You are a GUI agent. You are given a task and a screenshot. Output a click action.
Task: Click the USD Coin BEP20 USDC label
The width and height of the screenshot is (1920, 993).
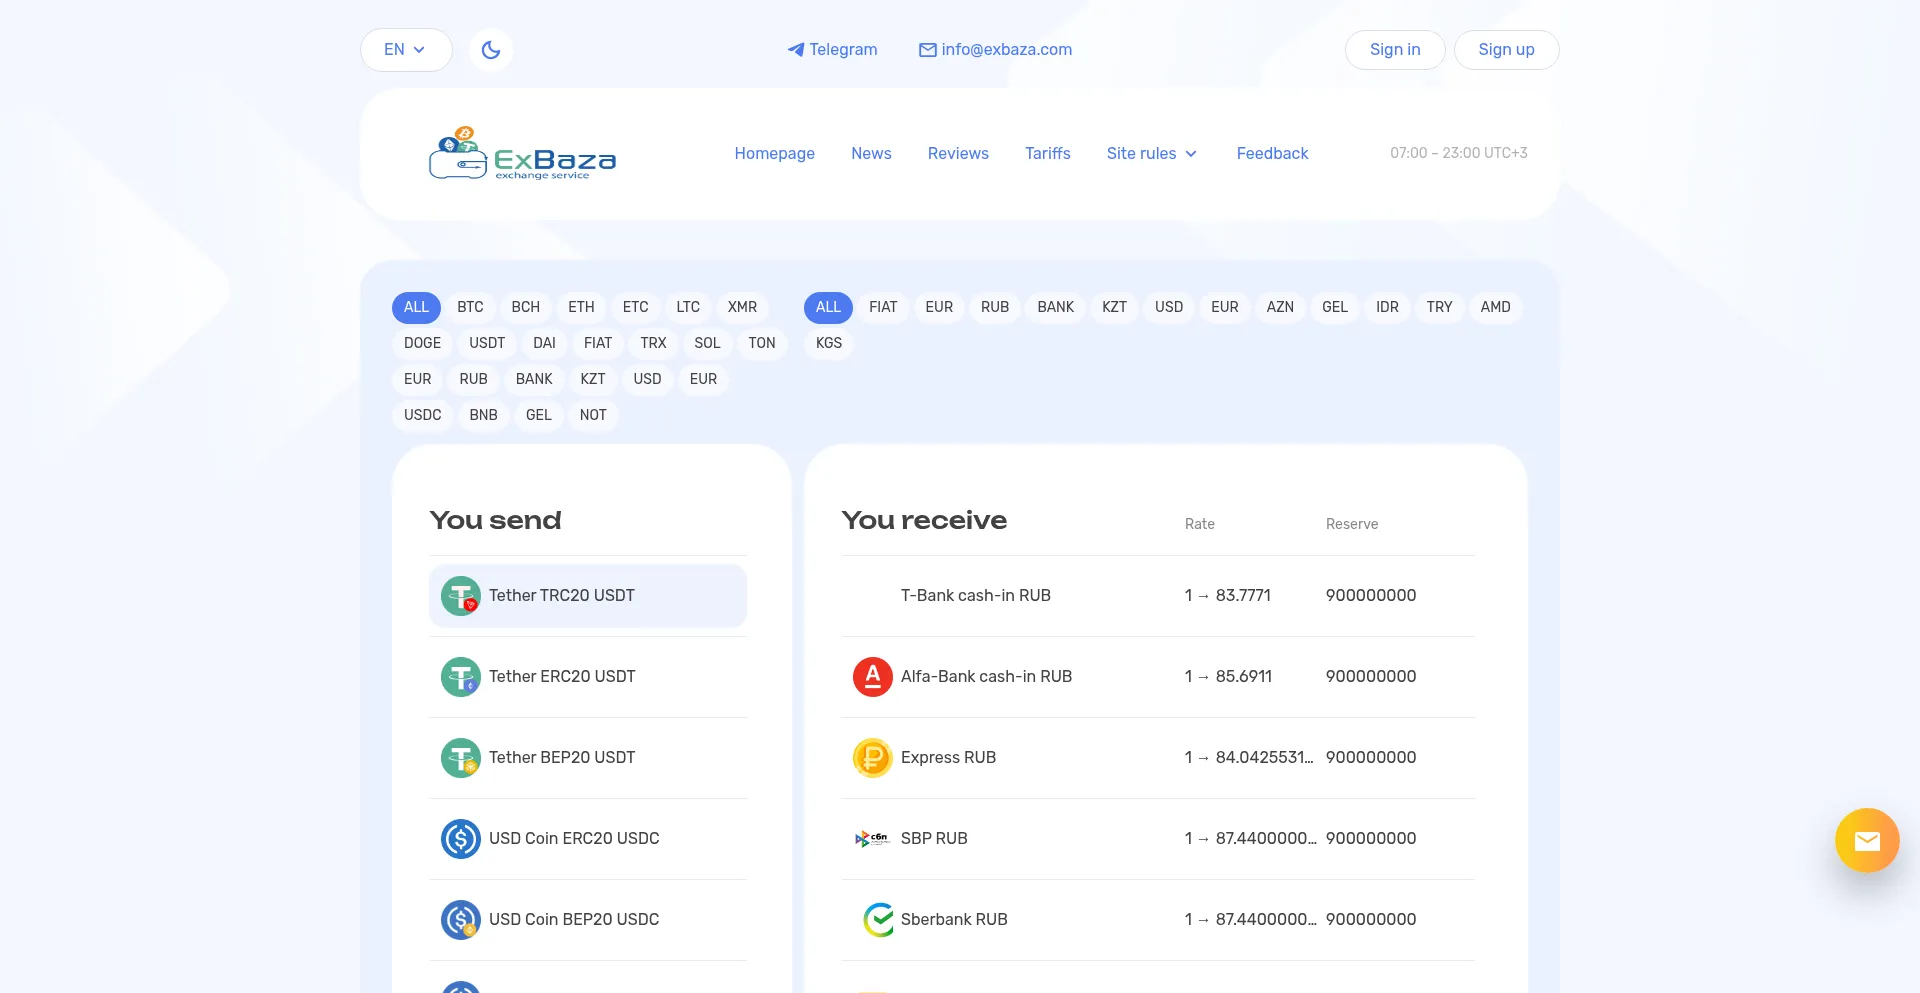click(574, 920)
